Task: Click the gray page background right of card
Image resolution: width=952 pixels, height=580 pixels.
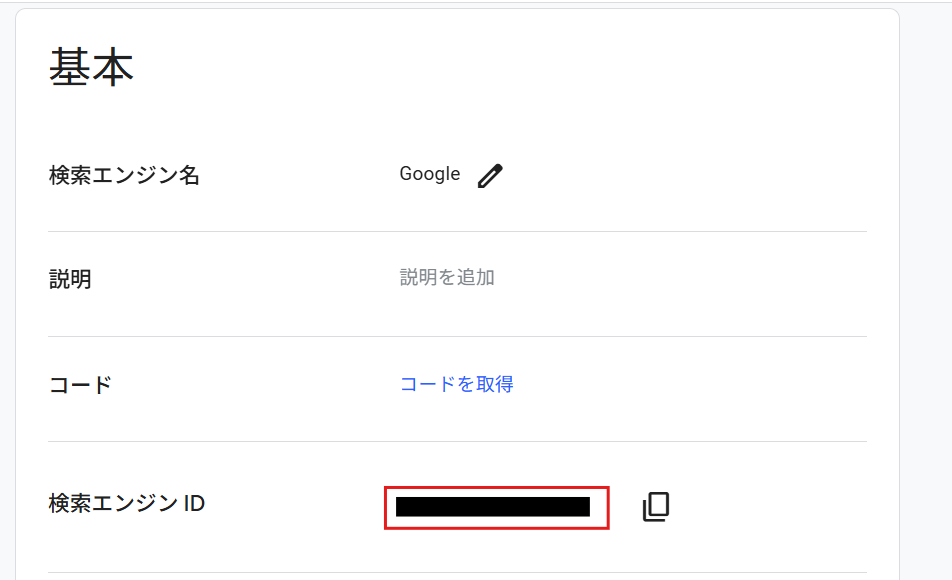Action: (x=926, y=300)
